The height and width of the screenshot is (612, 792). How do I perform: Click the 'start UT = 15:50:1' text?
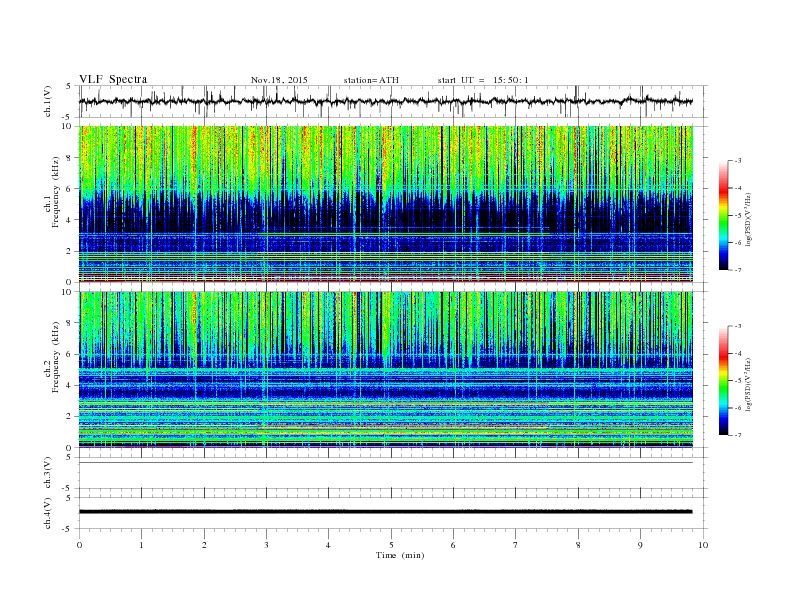(483, 80)
